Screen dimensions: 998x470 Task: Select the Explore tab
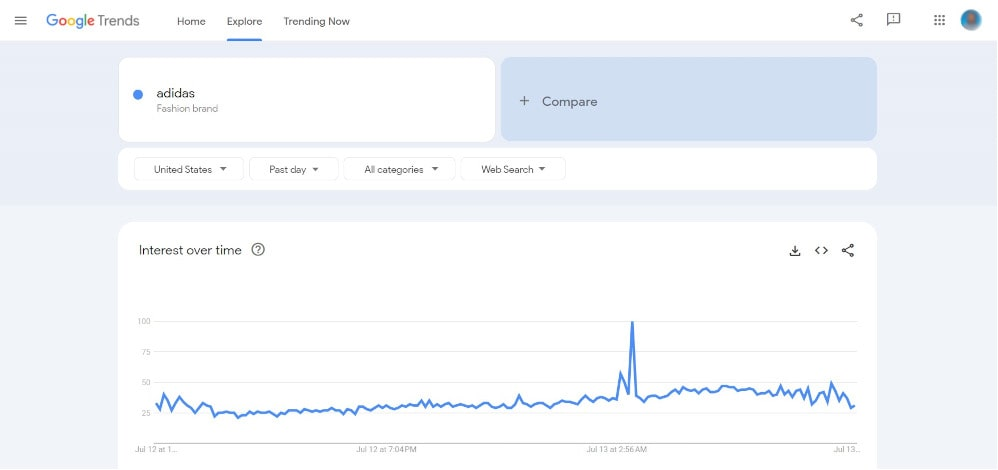pyautogui.click(x=244, y=21)
